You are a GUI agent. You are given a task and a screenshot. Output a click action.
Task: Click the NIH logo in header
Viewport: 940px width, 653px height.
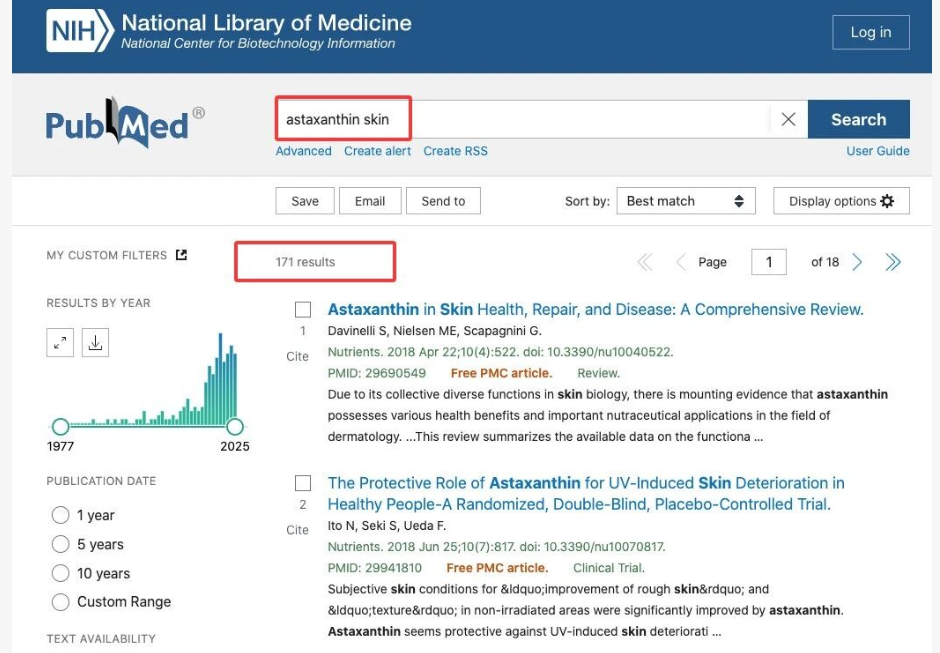(78, 31)
